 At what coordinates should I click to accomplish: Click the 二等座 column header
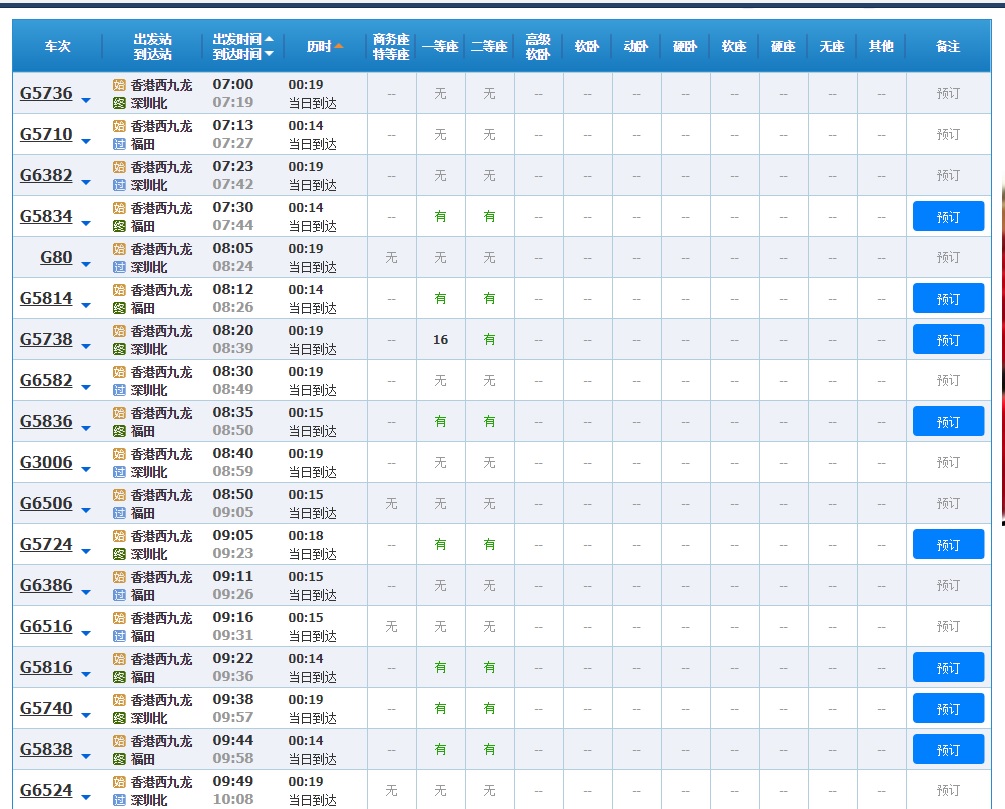tap(489, 46)
